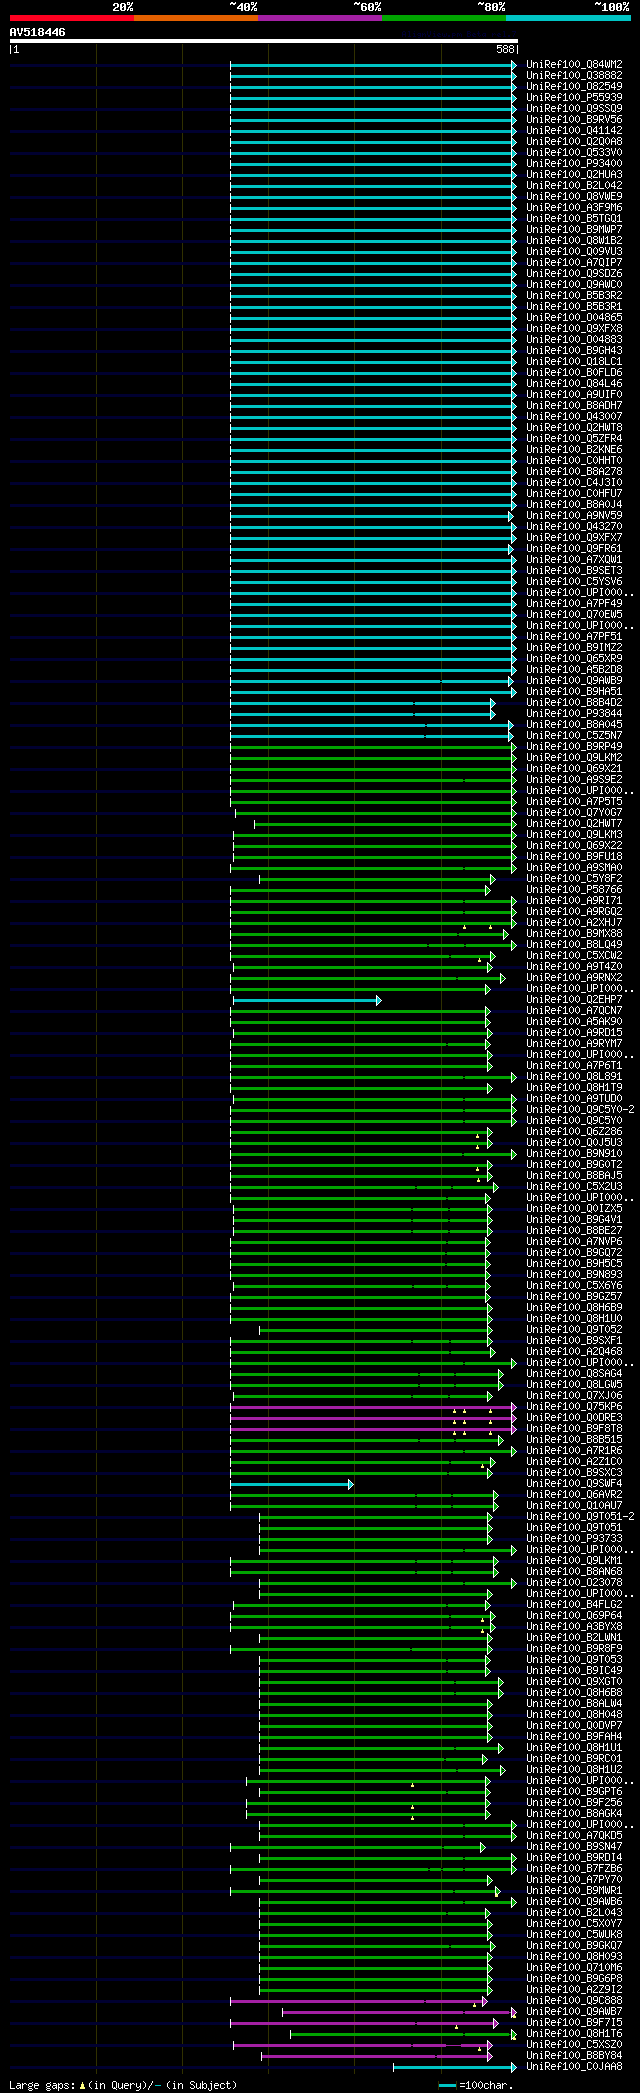Click the hit label UniRef100_C5X2U3
Screen dimensions: 640x2093
pos(574,1187)
